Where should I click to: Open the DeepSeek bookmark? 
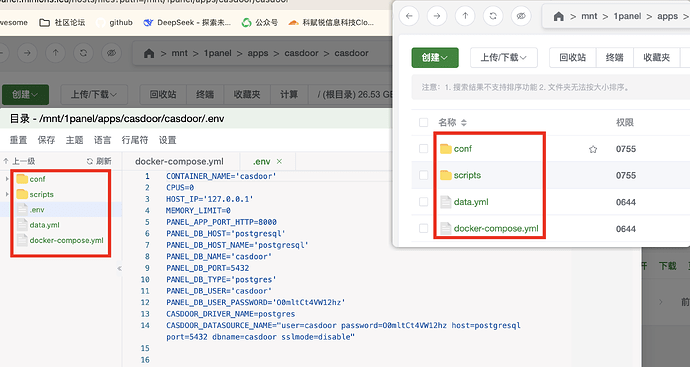(x=187, y=22)
